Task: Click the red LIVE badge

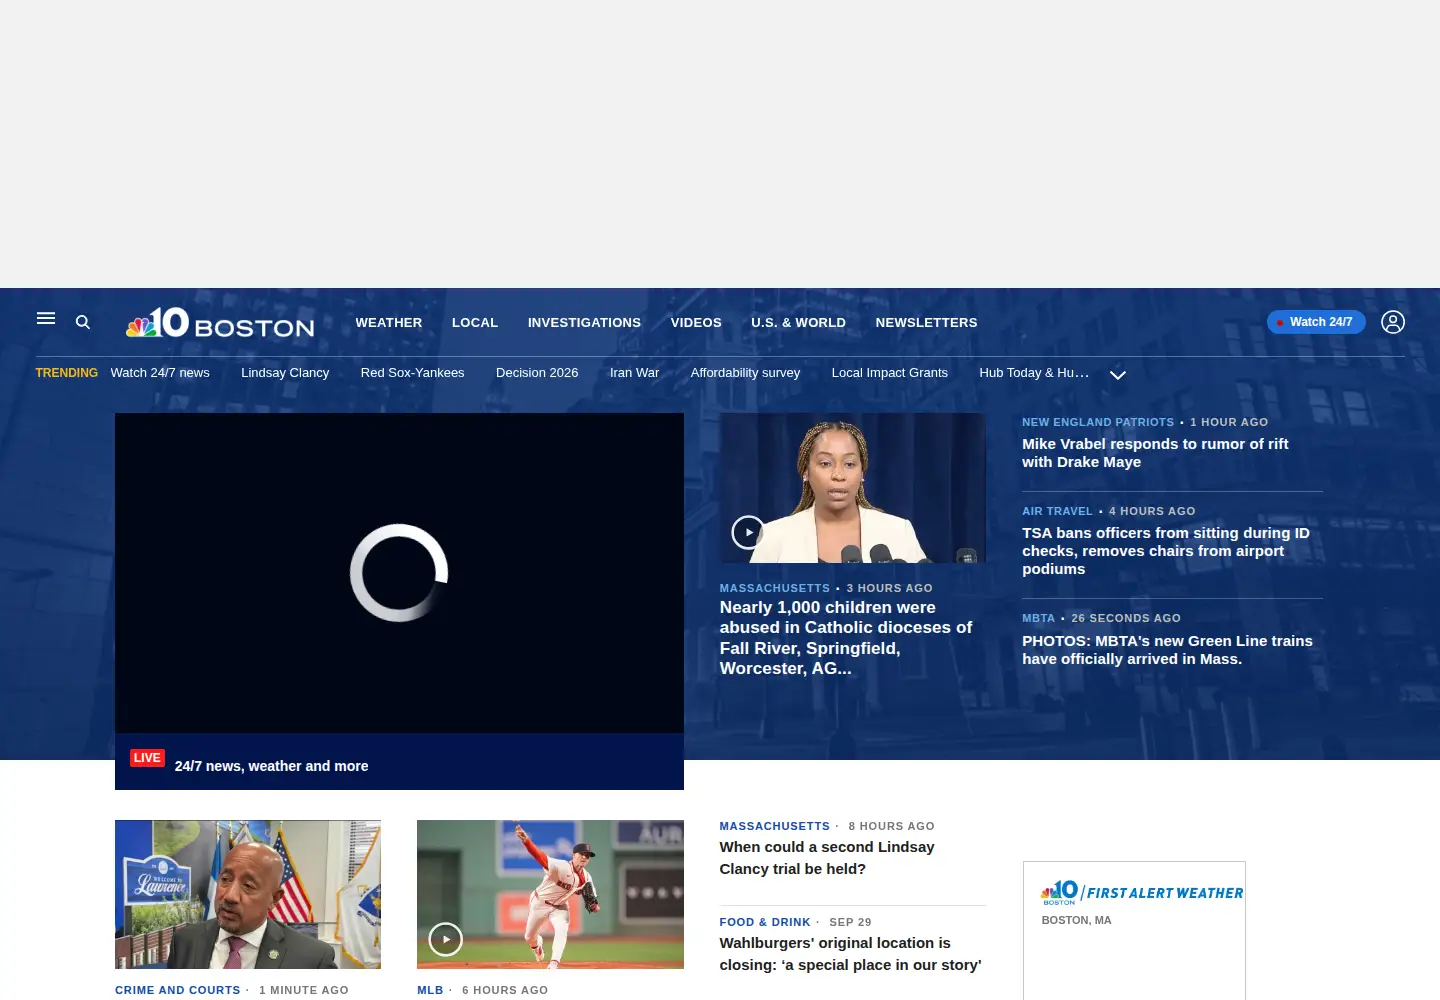Action: pos(147,758)
